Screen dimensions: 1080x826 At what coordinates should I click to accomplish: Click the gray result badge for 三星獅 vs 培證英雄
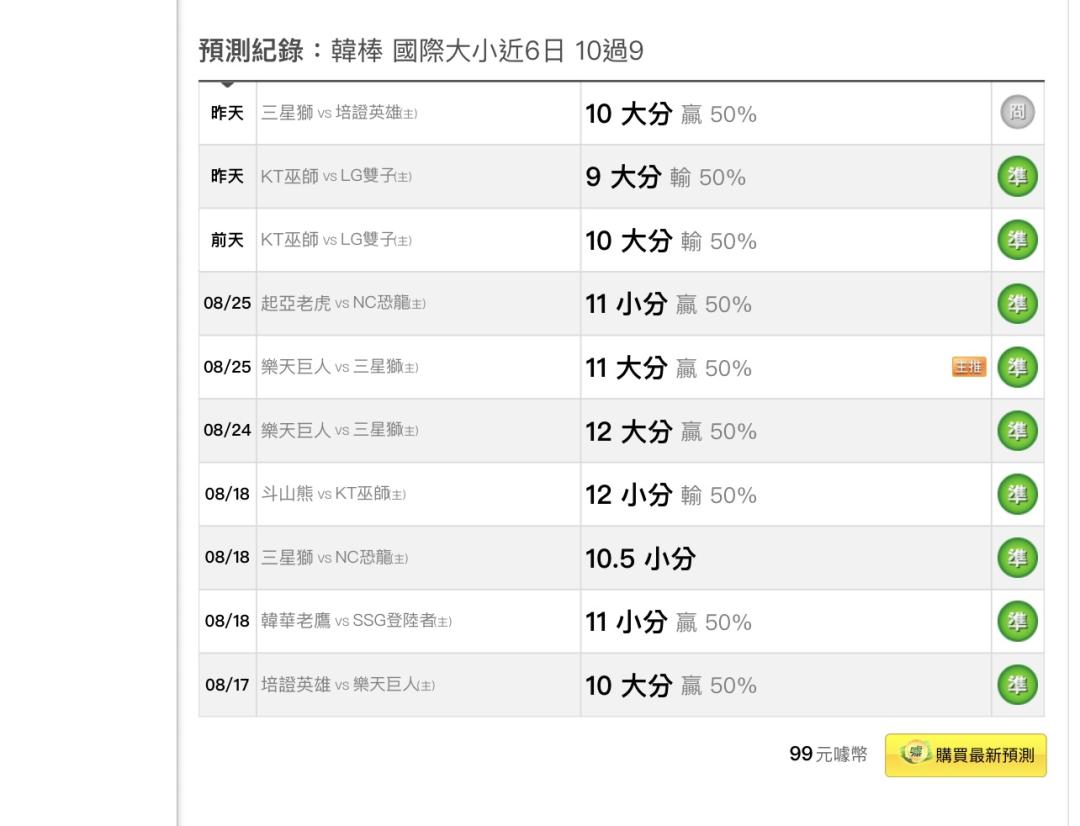click(x=1017, y=113)
